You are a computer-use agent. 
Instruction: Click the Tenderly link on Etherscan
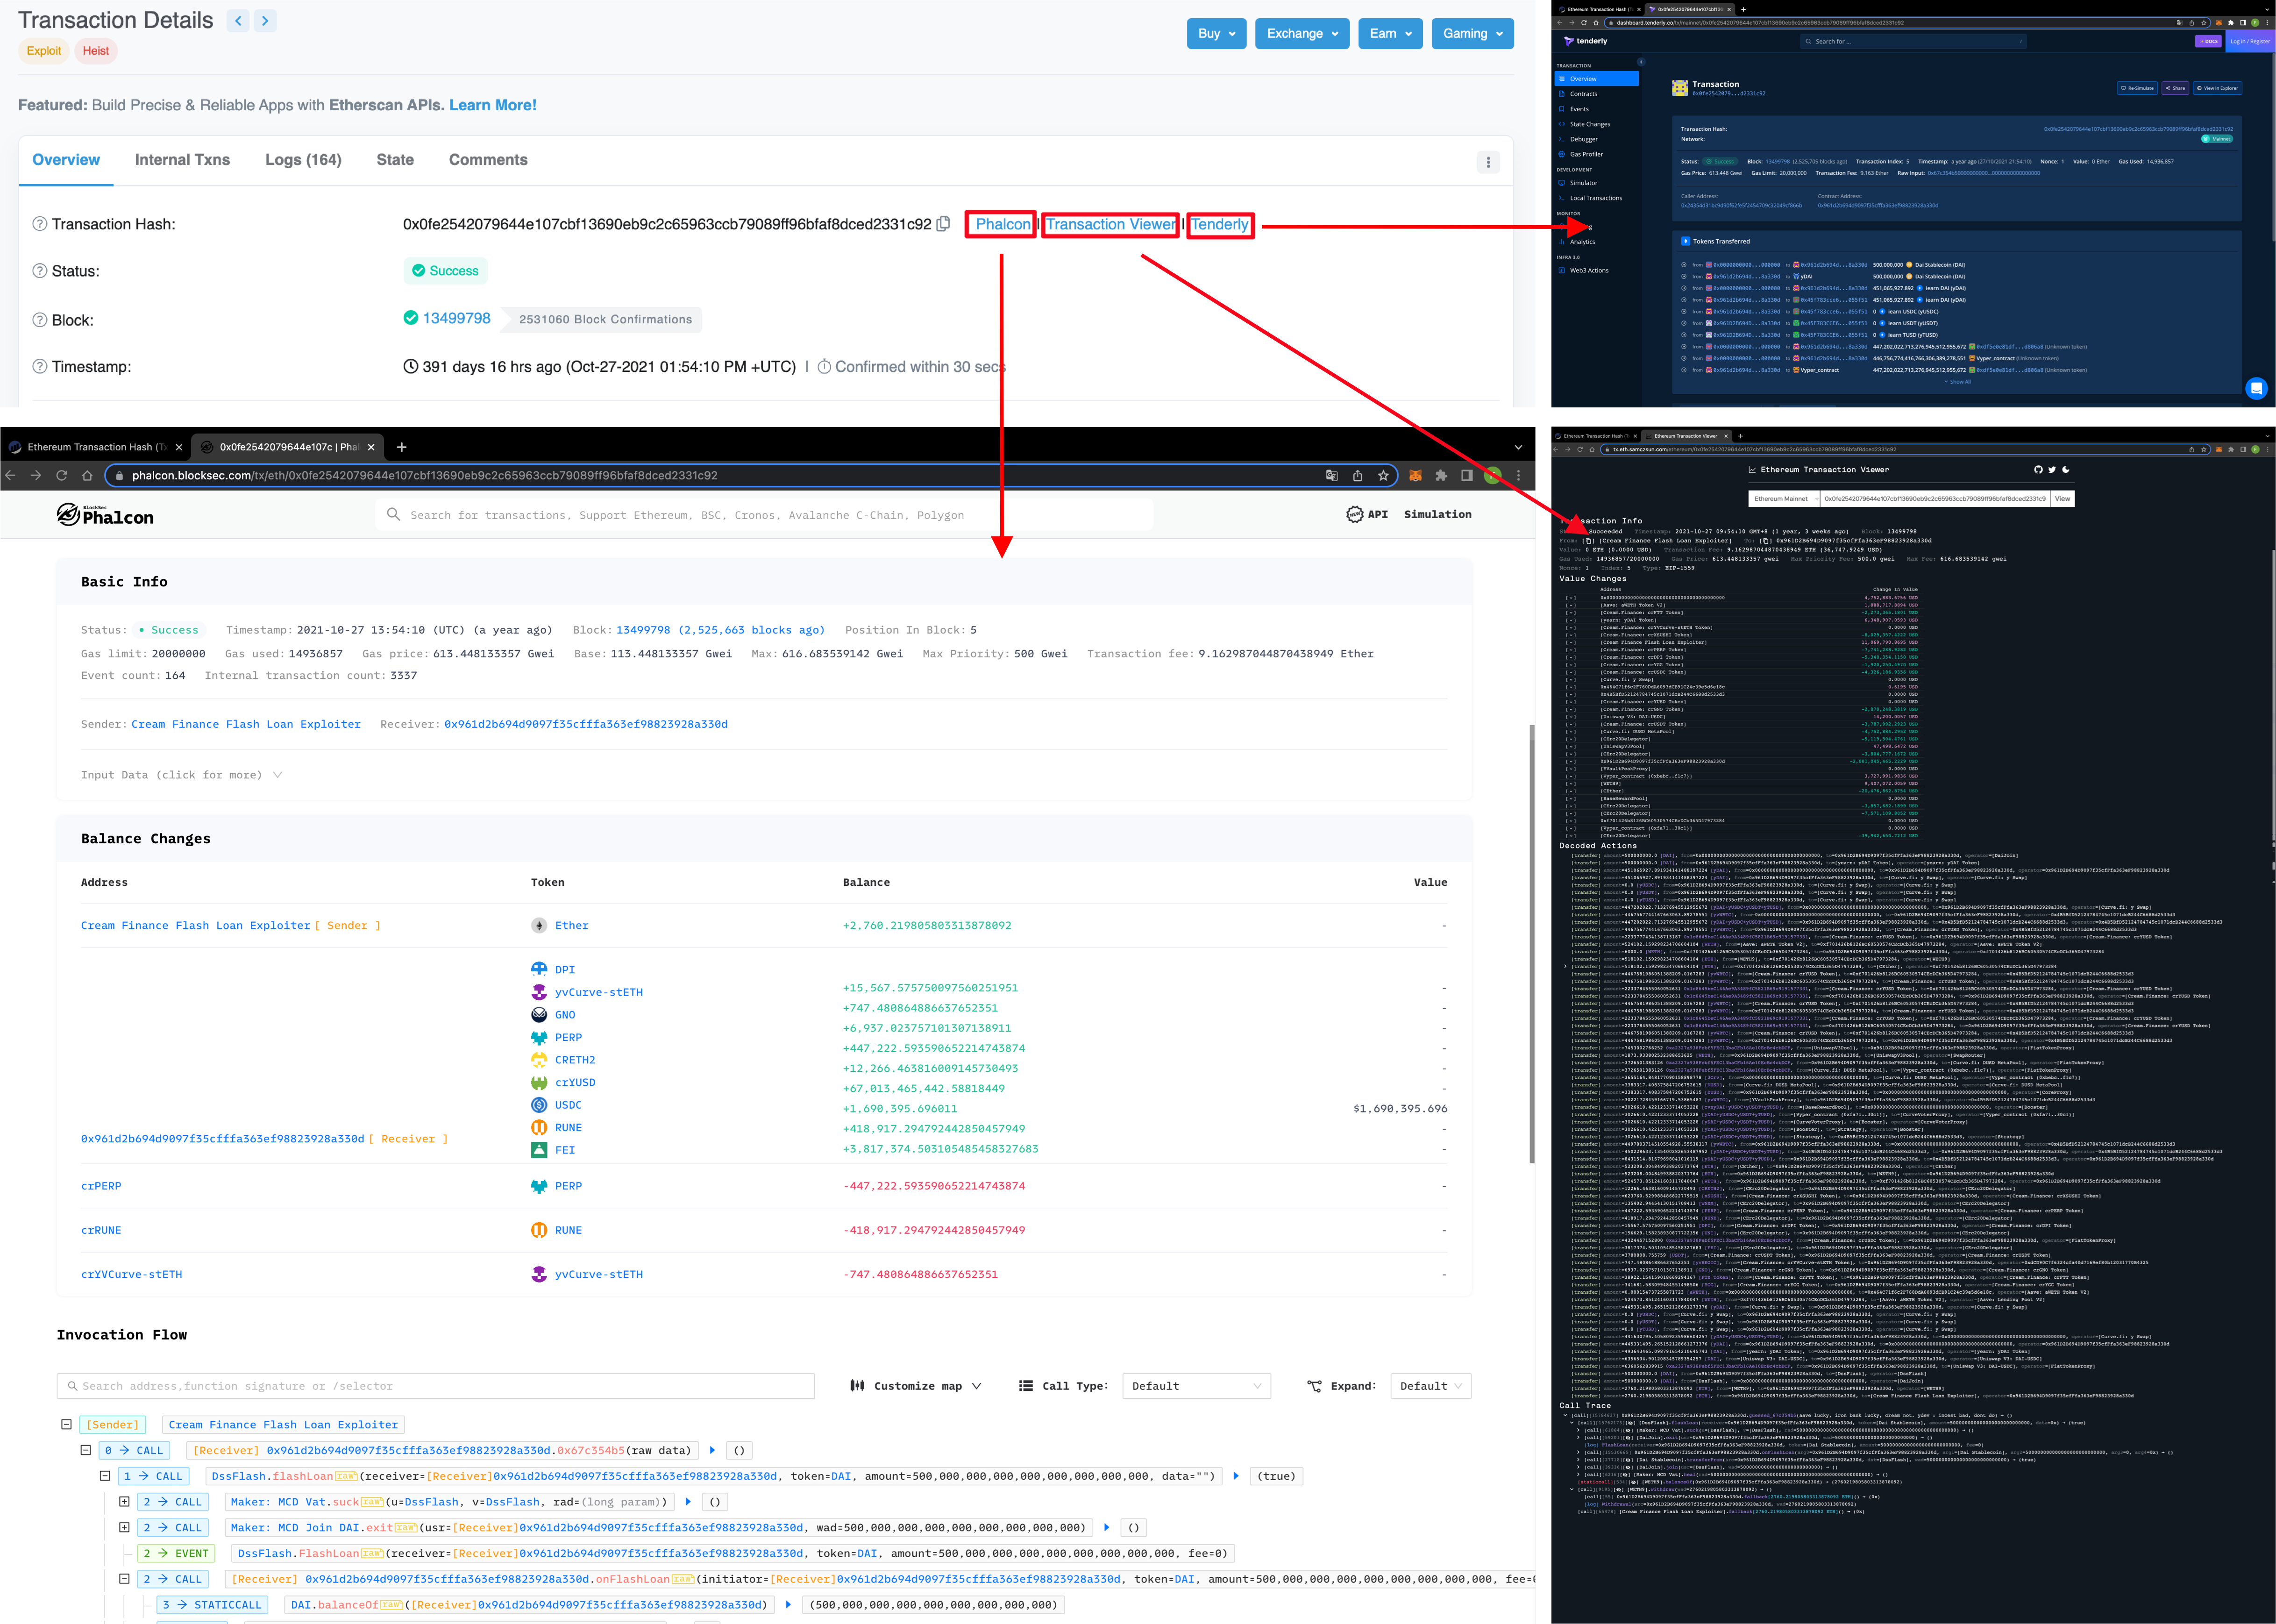coord(1220,224)
